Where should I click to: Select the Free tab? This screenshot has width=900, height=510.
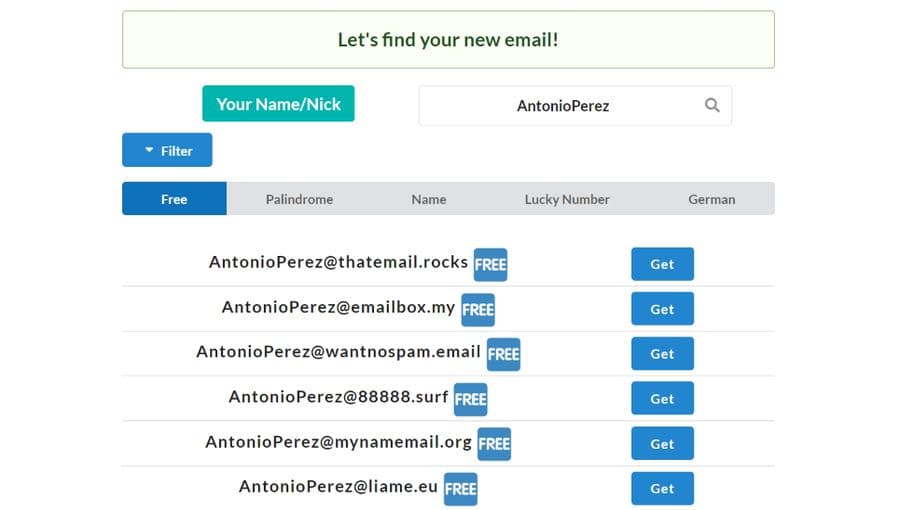pos(174,199)
